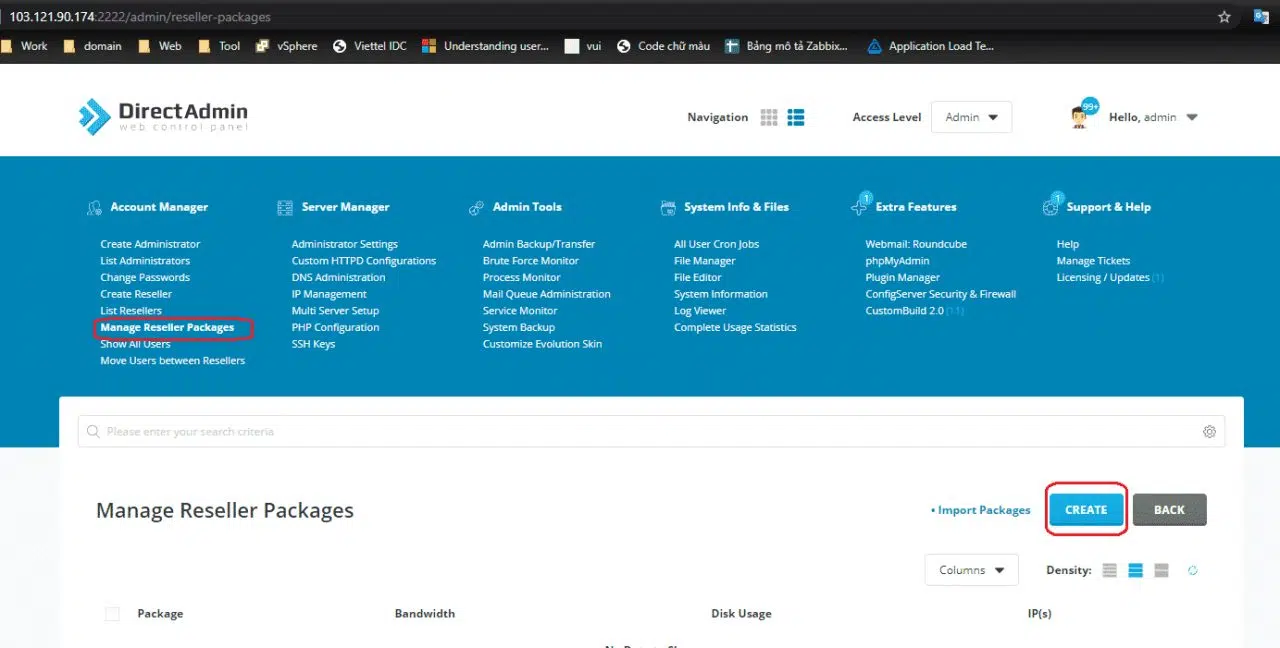
Task: Open phpMyAdmin link
Action: point(899,261)
